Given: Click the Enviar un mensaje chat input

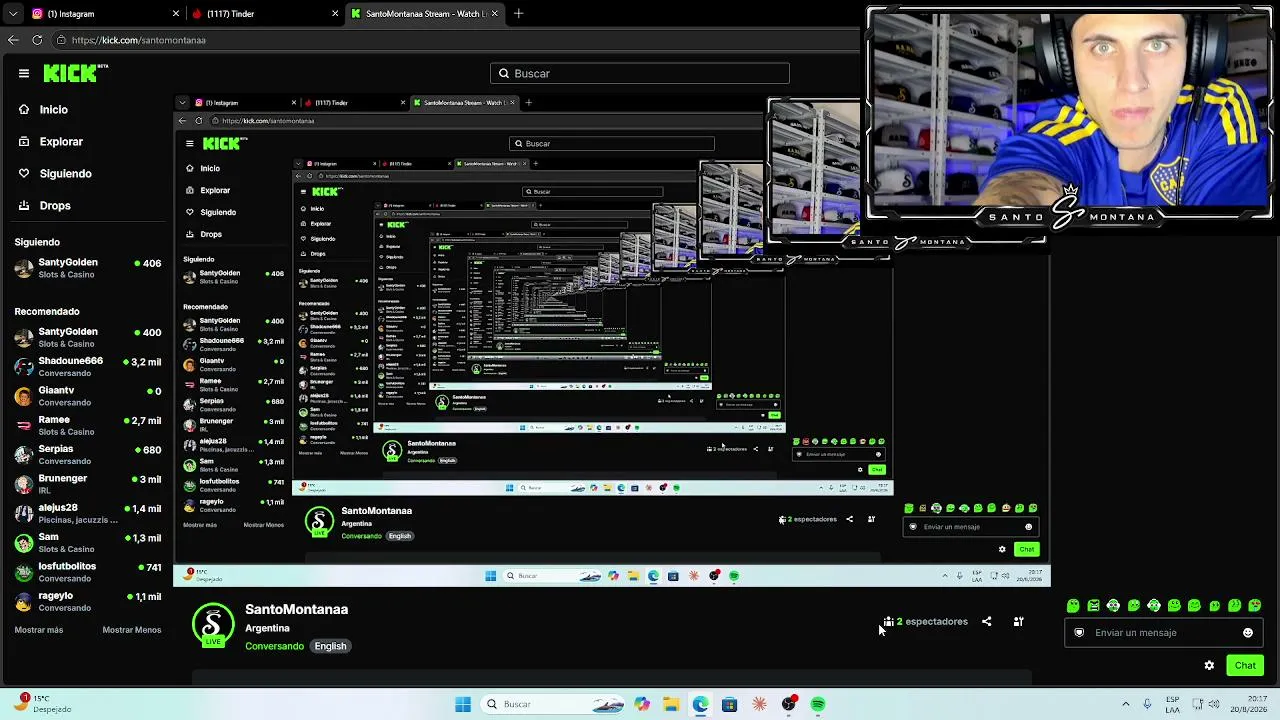Looking at the screenshot, I should (1164, 633).
